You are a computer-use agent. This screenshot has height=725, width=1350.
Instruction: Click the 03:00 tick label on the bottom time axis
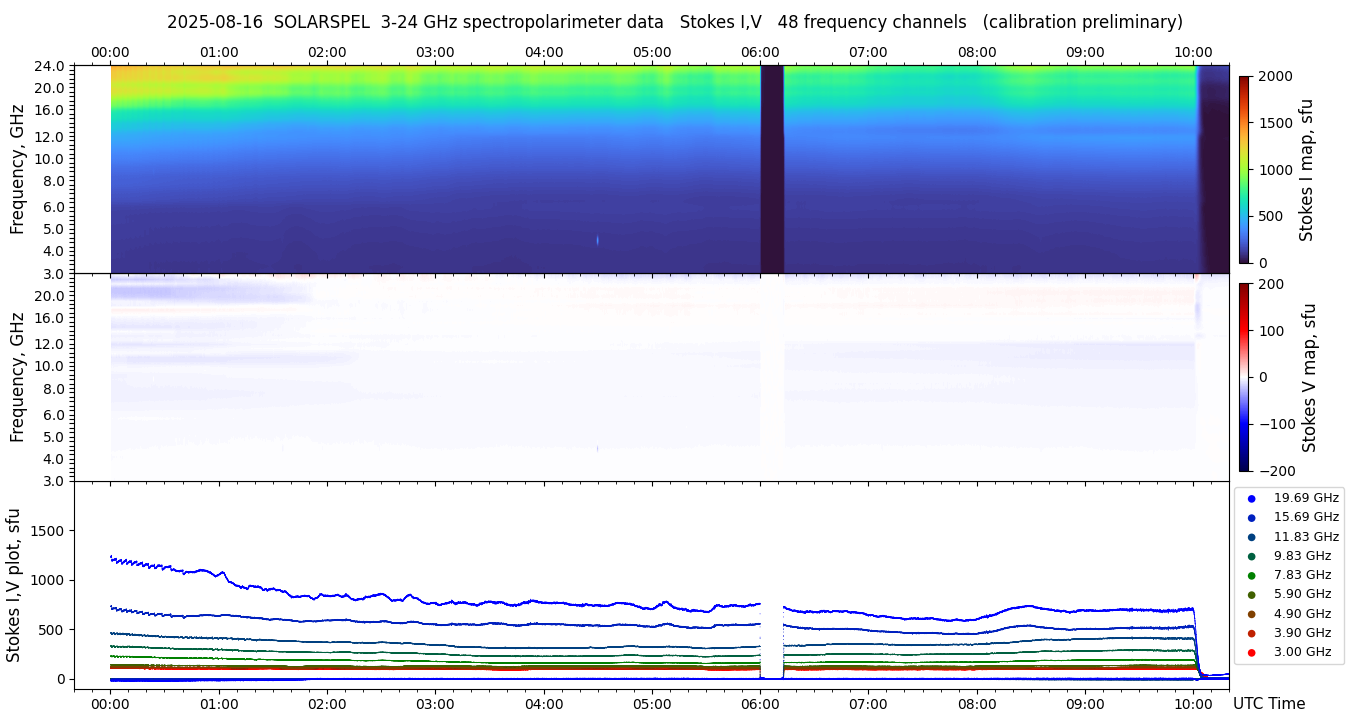[x=435, y=703]
